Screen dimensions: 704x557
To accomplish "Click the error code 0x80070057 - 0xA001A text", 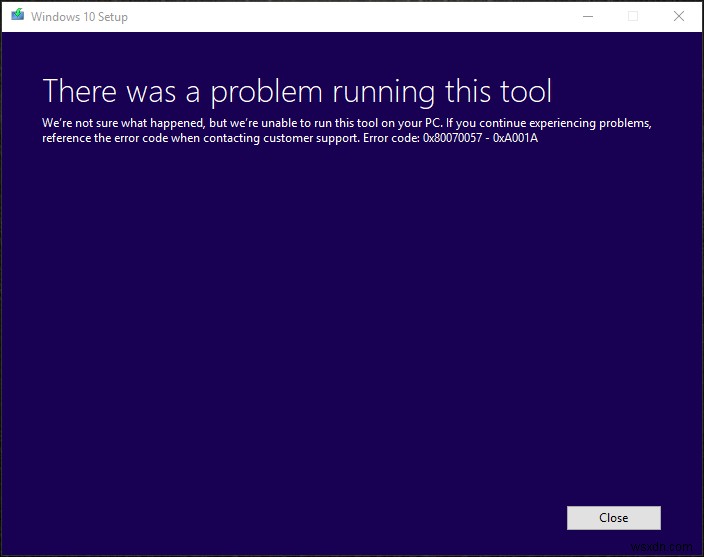I will pyautogui.click(x=480, y=138).
